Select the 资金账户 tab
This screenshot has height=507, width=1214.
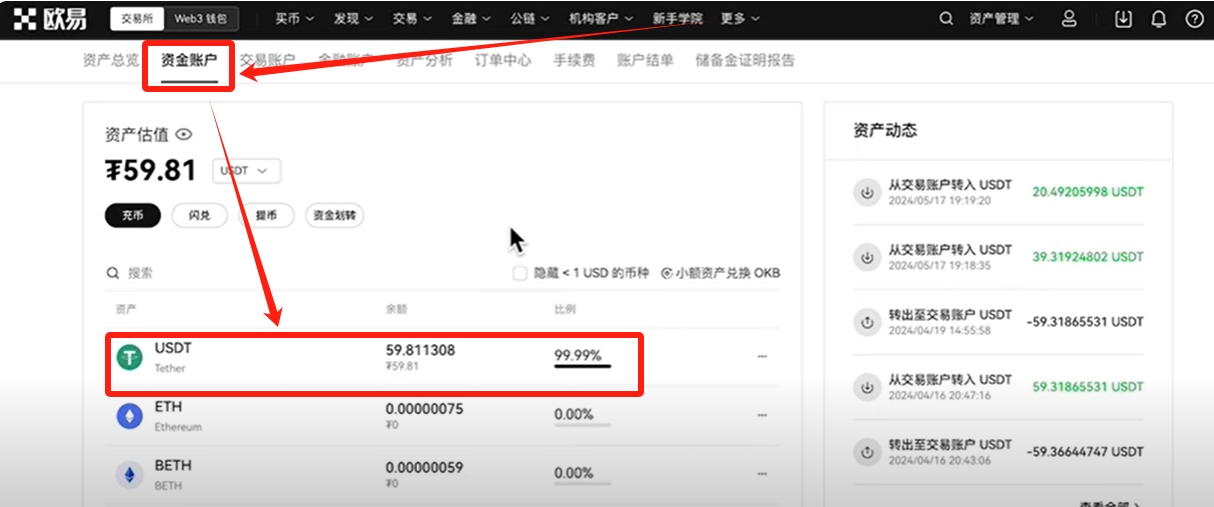pyautogui.click(x=189, y=61)
